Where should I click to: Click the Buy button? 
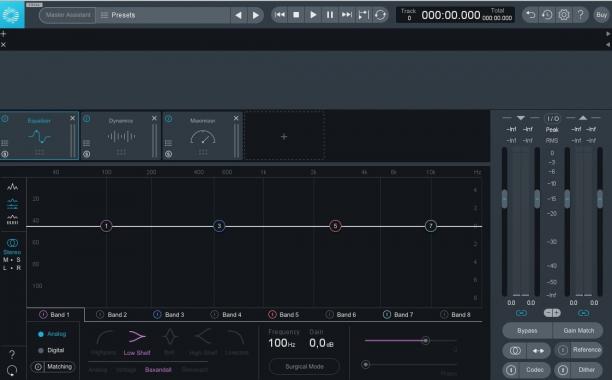(601, 15)
